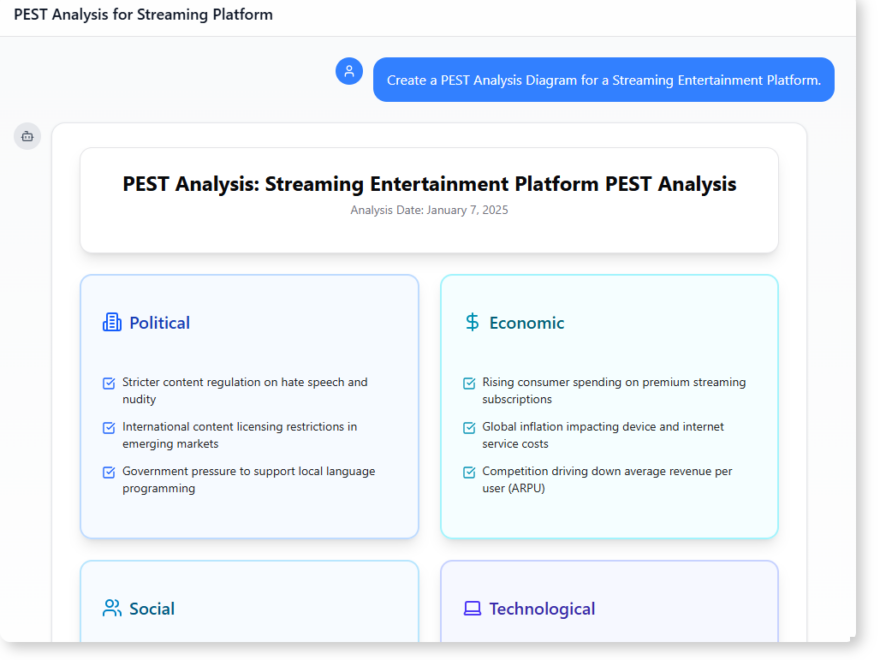Click the 'Create a PEST Analysis Diagram' prompt
Screen dimensions: 880x660
pos(604,80)
